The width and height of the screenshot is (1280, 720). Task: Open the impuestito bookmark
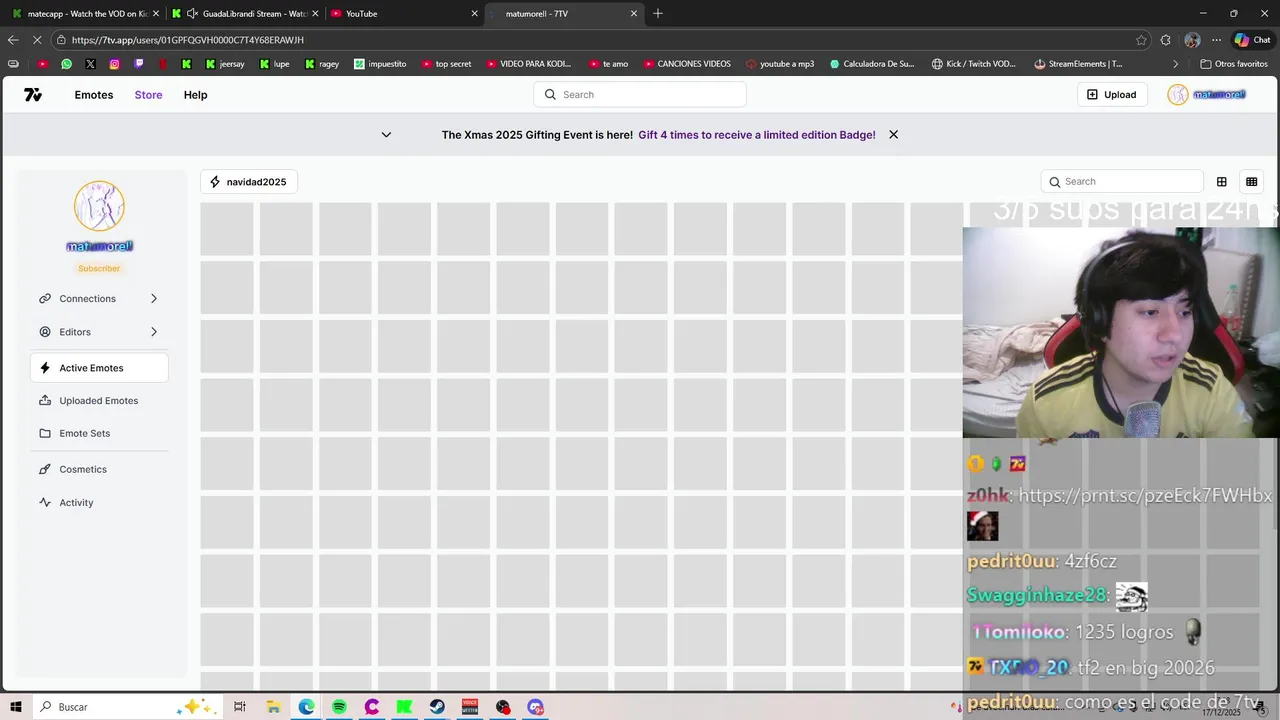tap(380, 64)
